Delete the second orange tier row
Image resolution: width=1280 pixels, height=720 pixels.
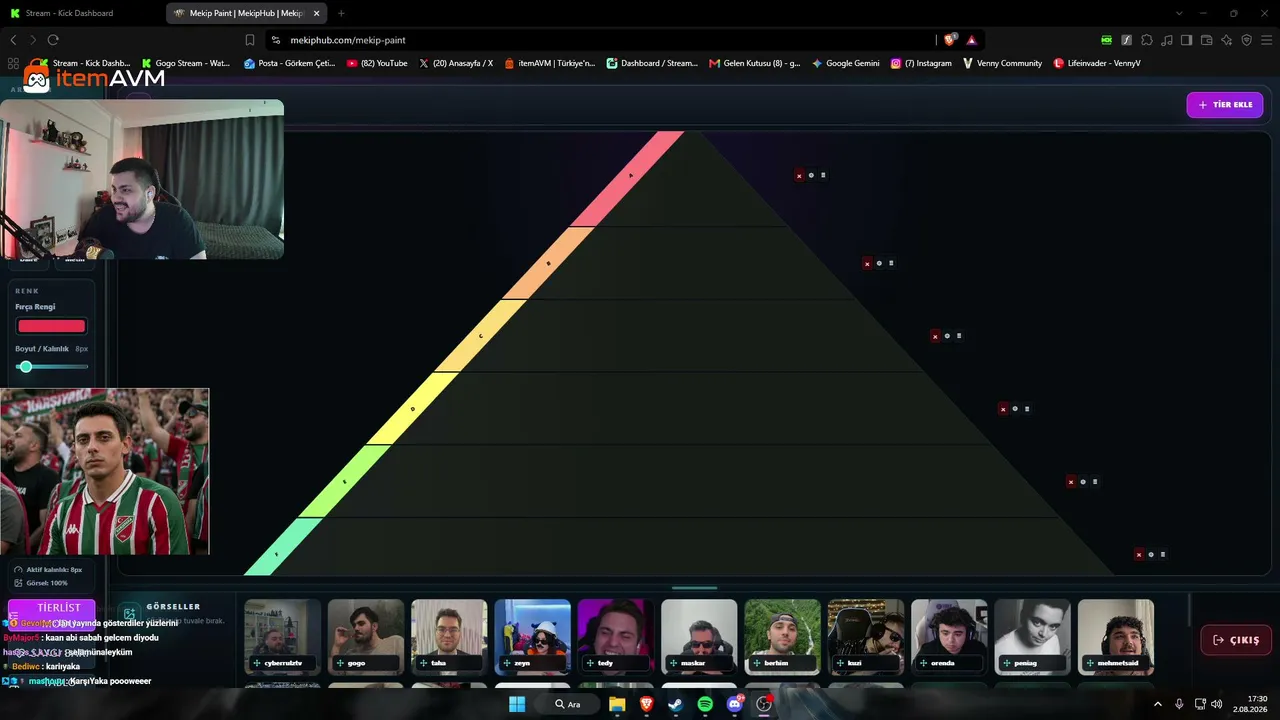pyautogui.click(x=867, y=264)
